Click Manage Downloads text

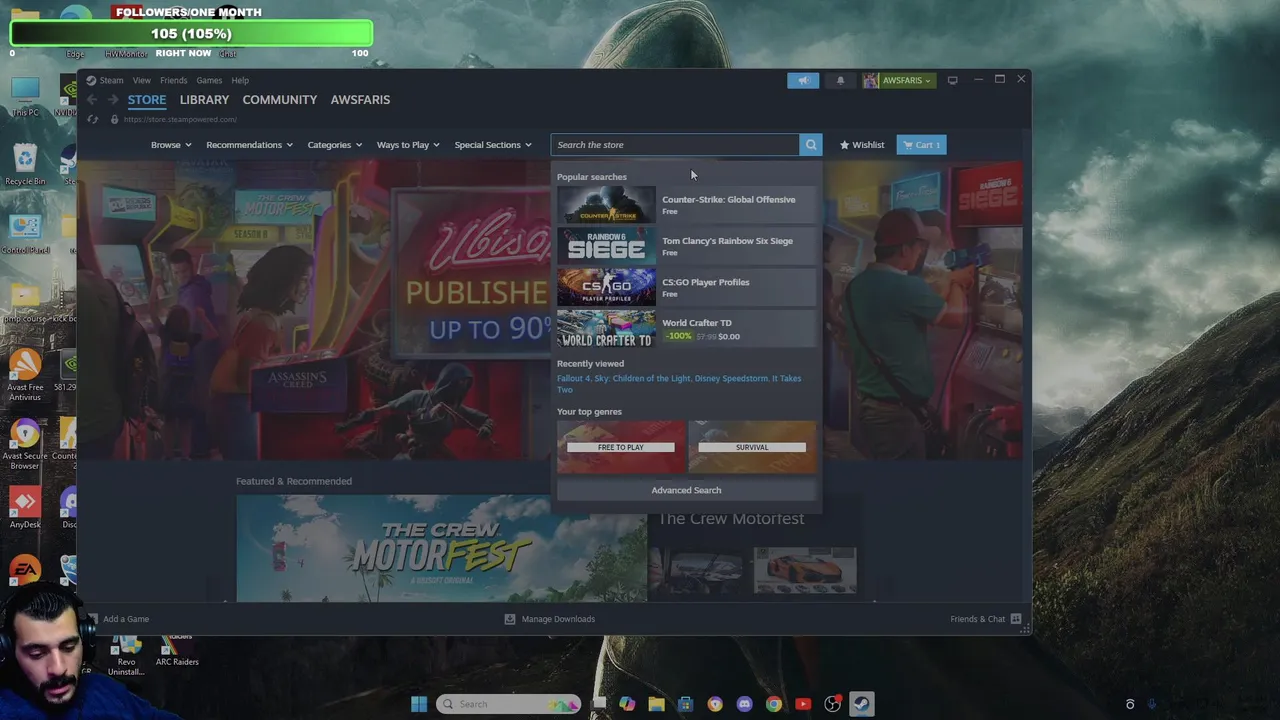[x=558, y=619]
